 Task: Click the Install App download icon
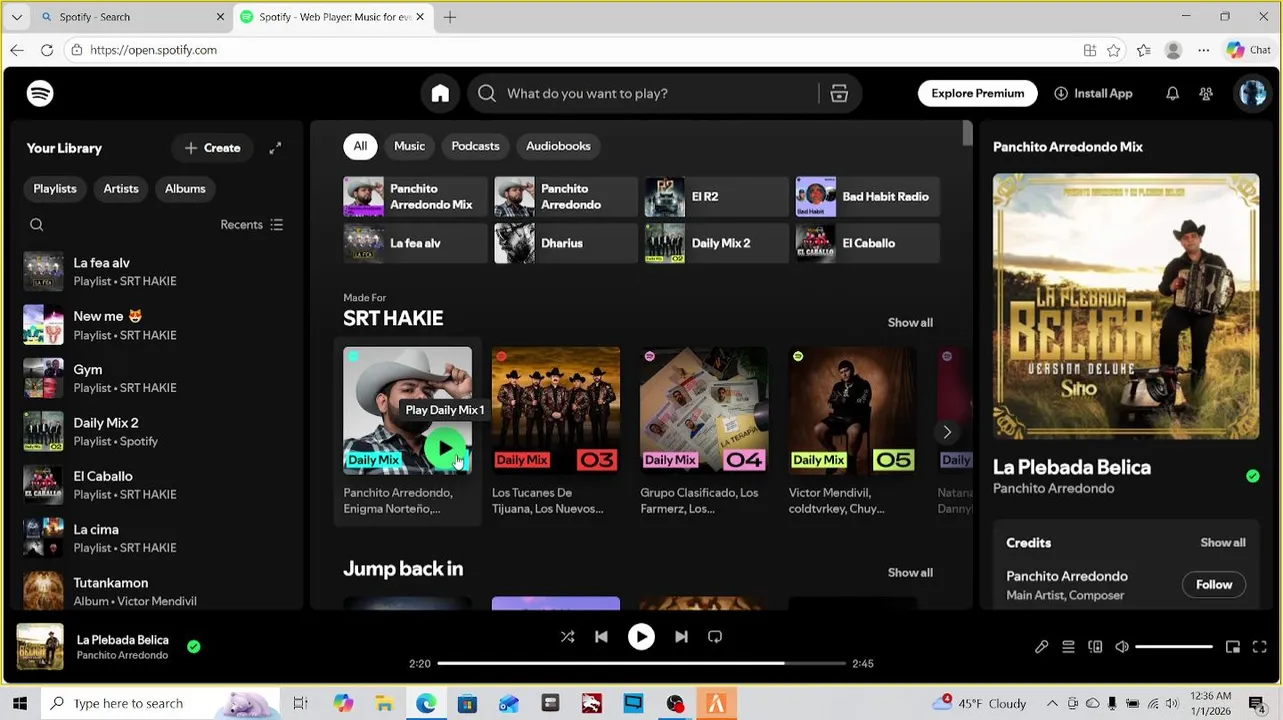[1061, 93]
